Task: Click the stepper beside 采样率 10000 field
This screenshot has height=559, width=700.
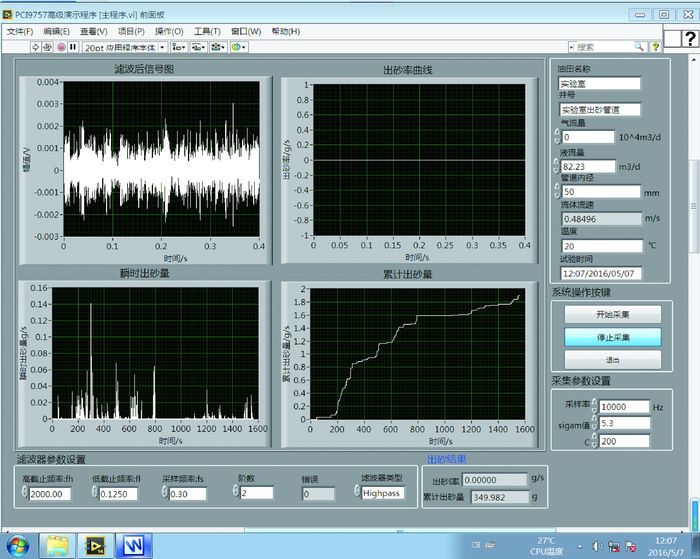Action: click(594, 407)
